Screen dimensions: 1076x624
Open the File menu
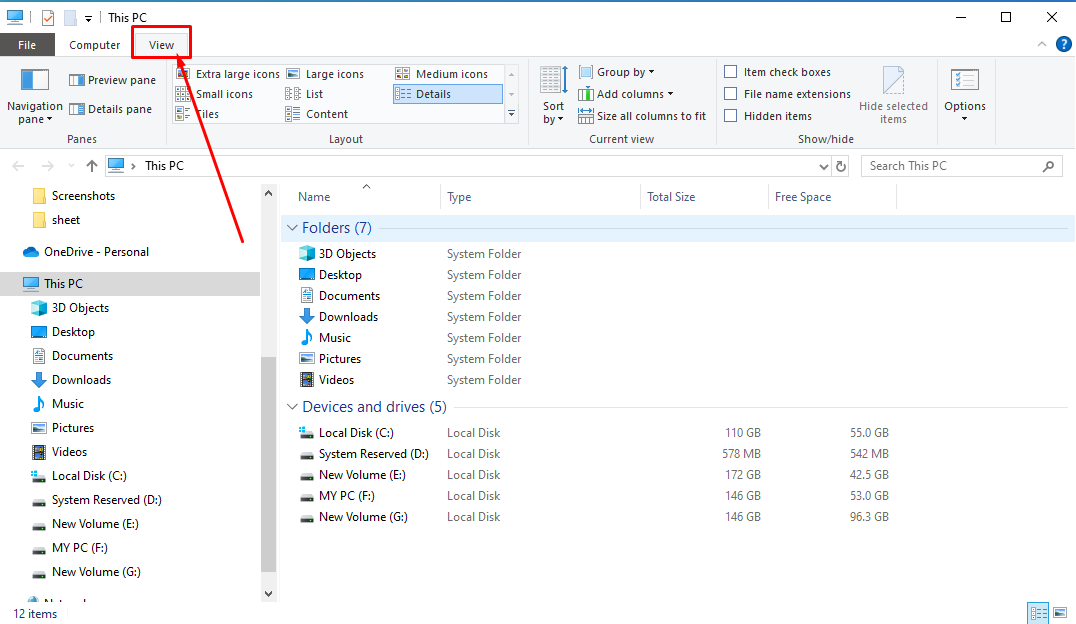click(27, 45)
